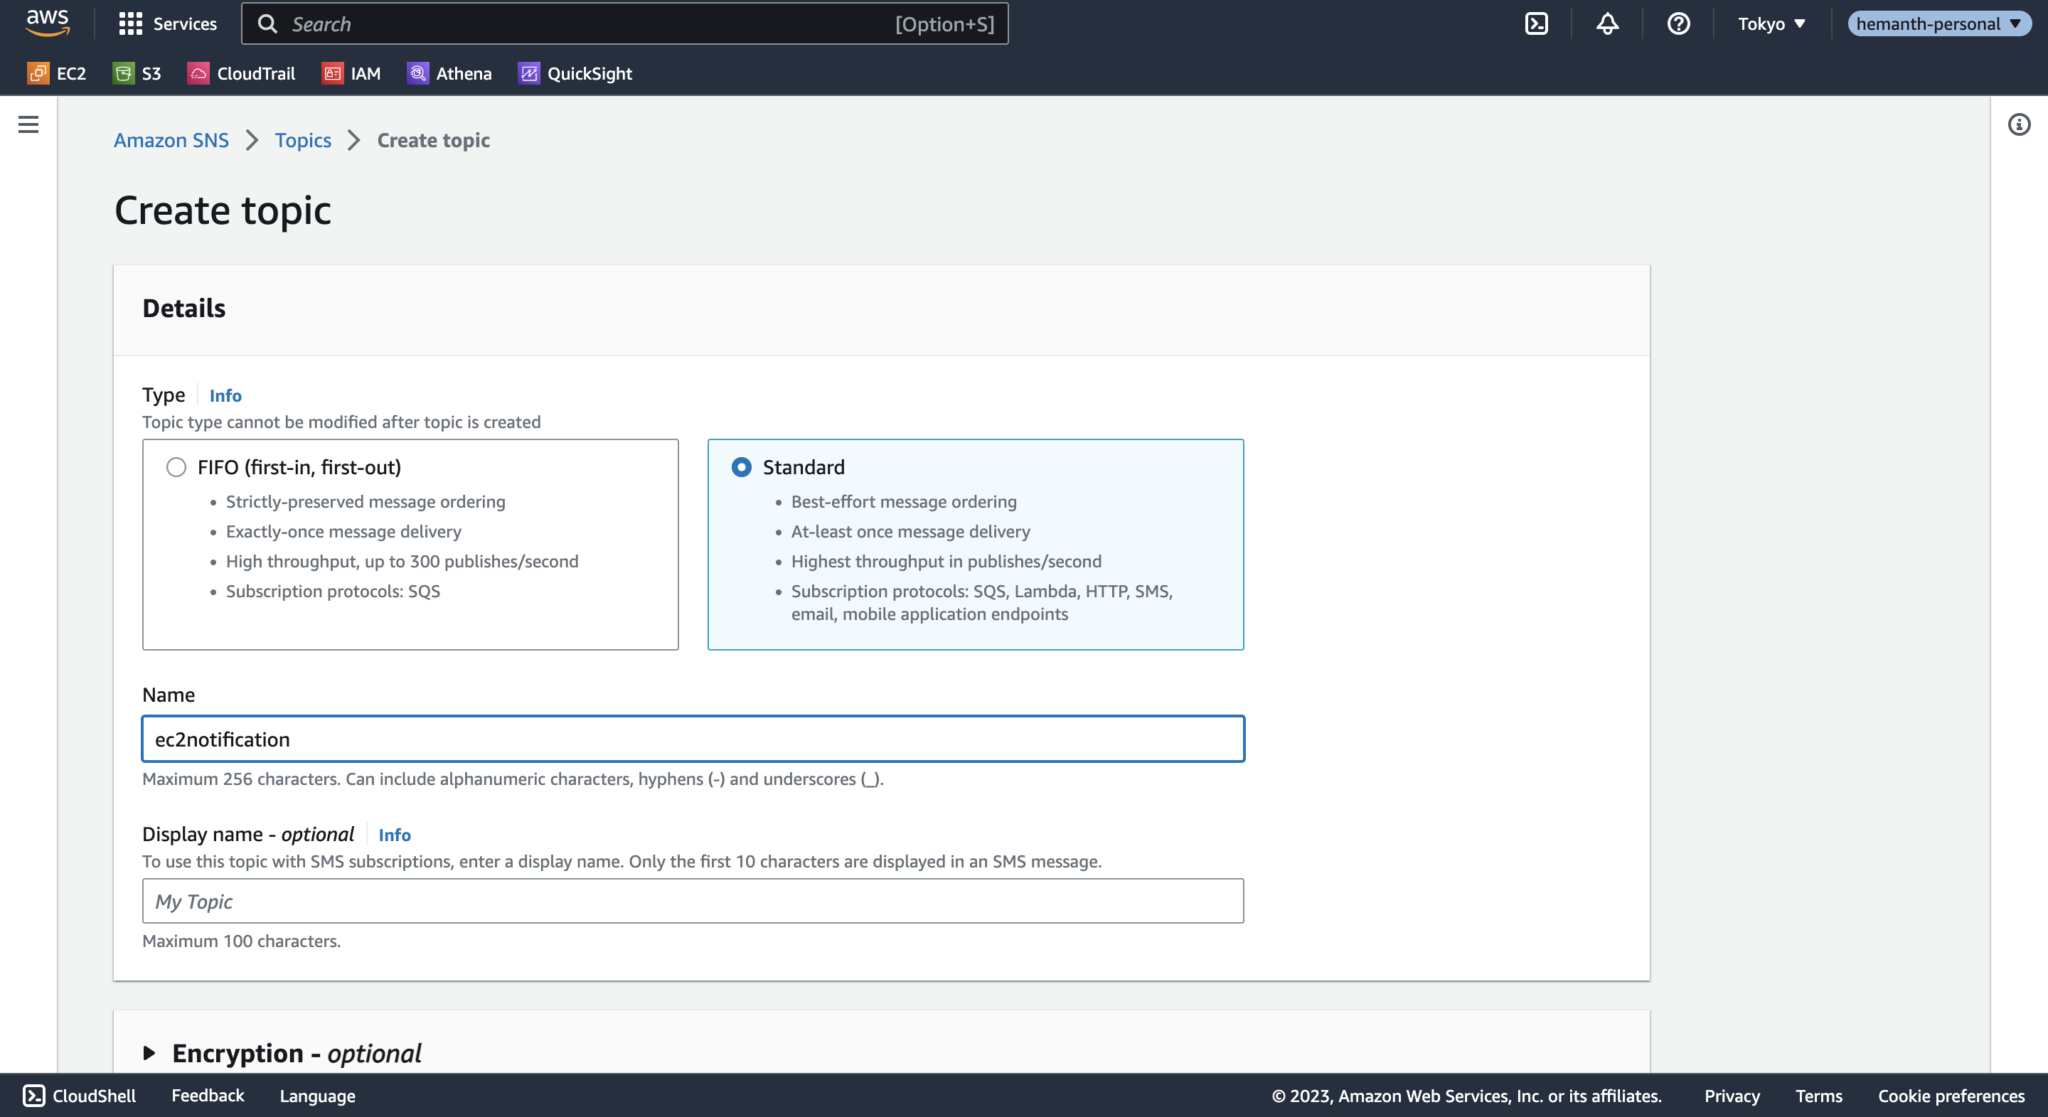Open the hemanth-personal account dropdown
This screenshot has width=2048, height=1117.
tap(1938, 23)
